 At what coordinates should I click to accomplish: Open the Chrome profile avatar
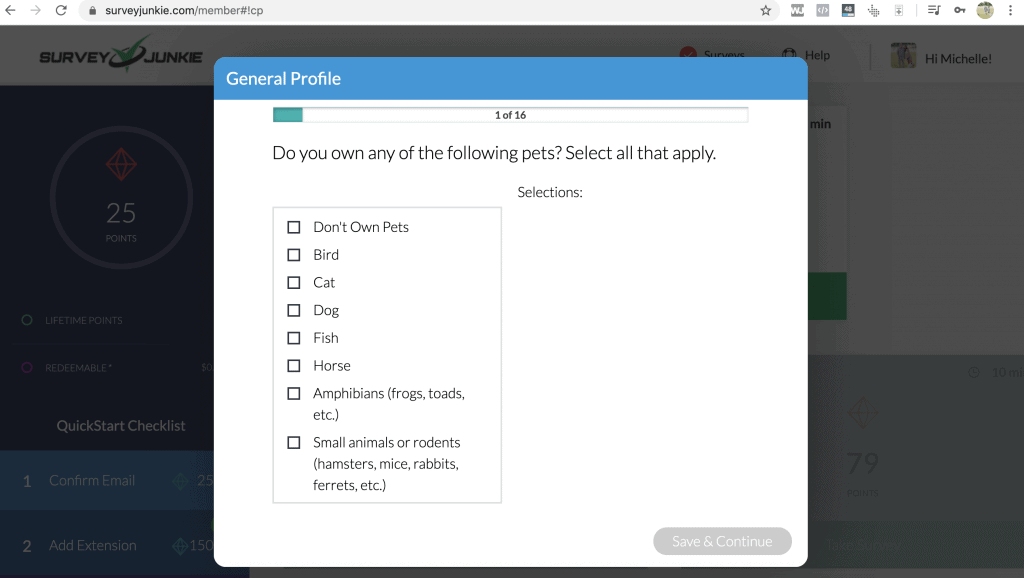985,11
